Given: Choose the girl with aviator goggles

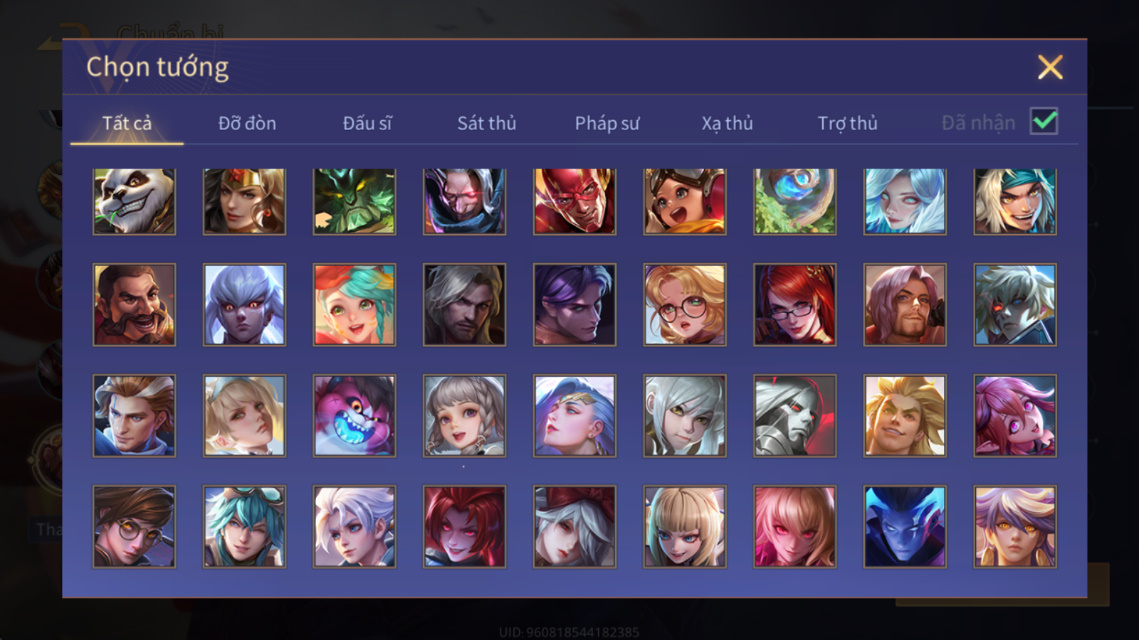Looking at the screenshot, I should (684, 201).
